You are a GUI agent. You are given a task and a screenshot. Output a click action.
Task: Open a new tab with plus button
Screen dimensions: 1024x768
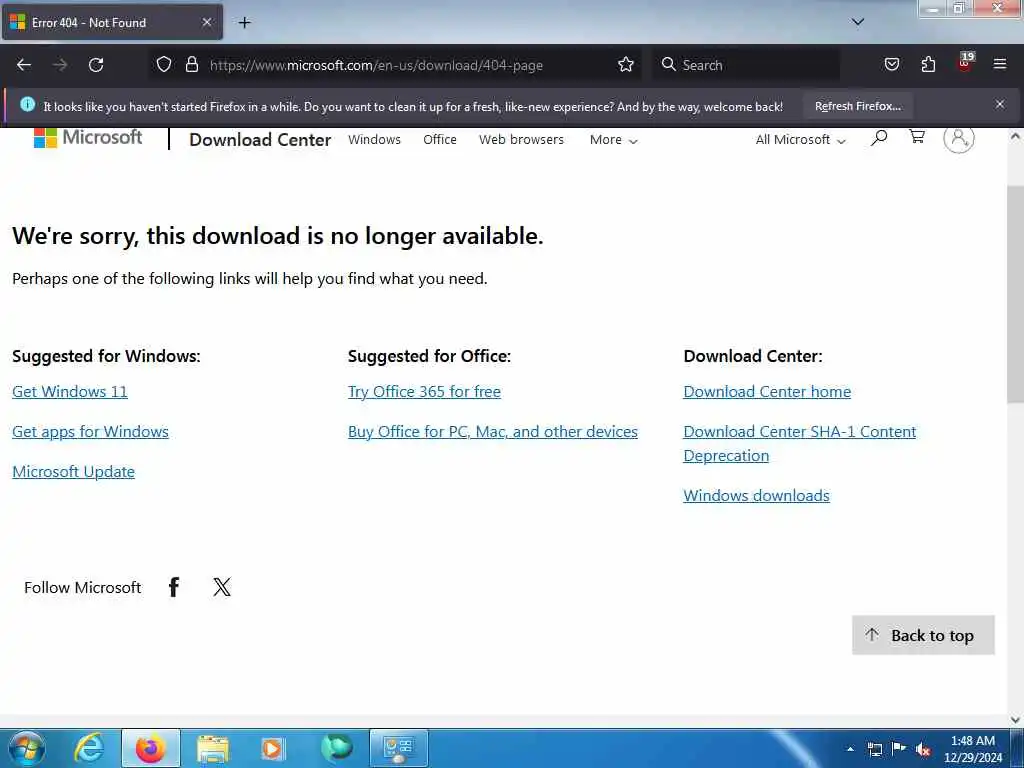click(x=244, y=23)
